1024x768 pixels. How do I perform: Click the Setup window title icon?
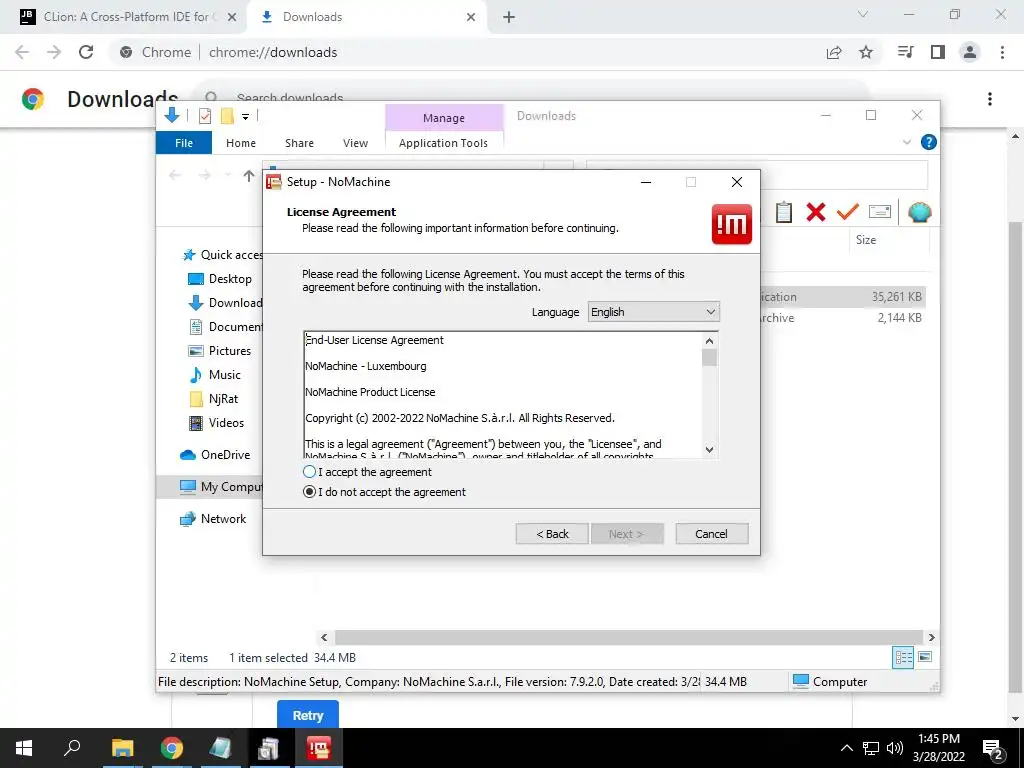[274, 182]
